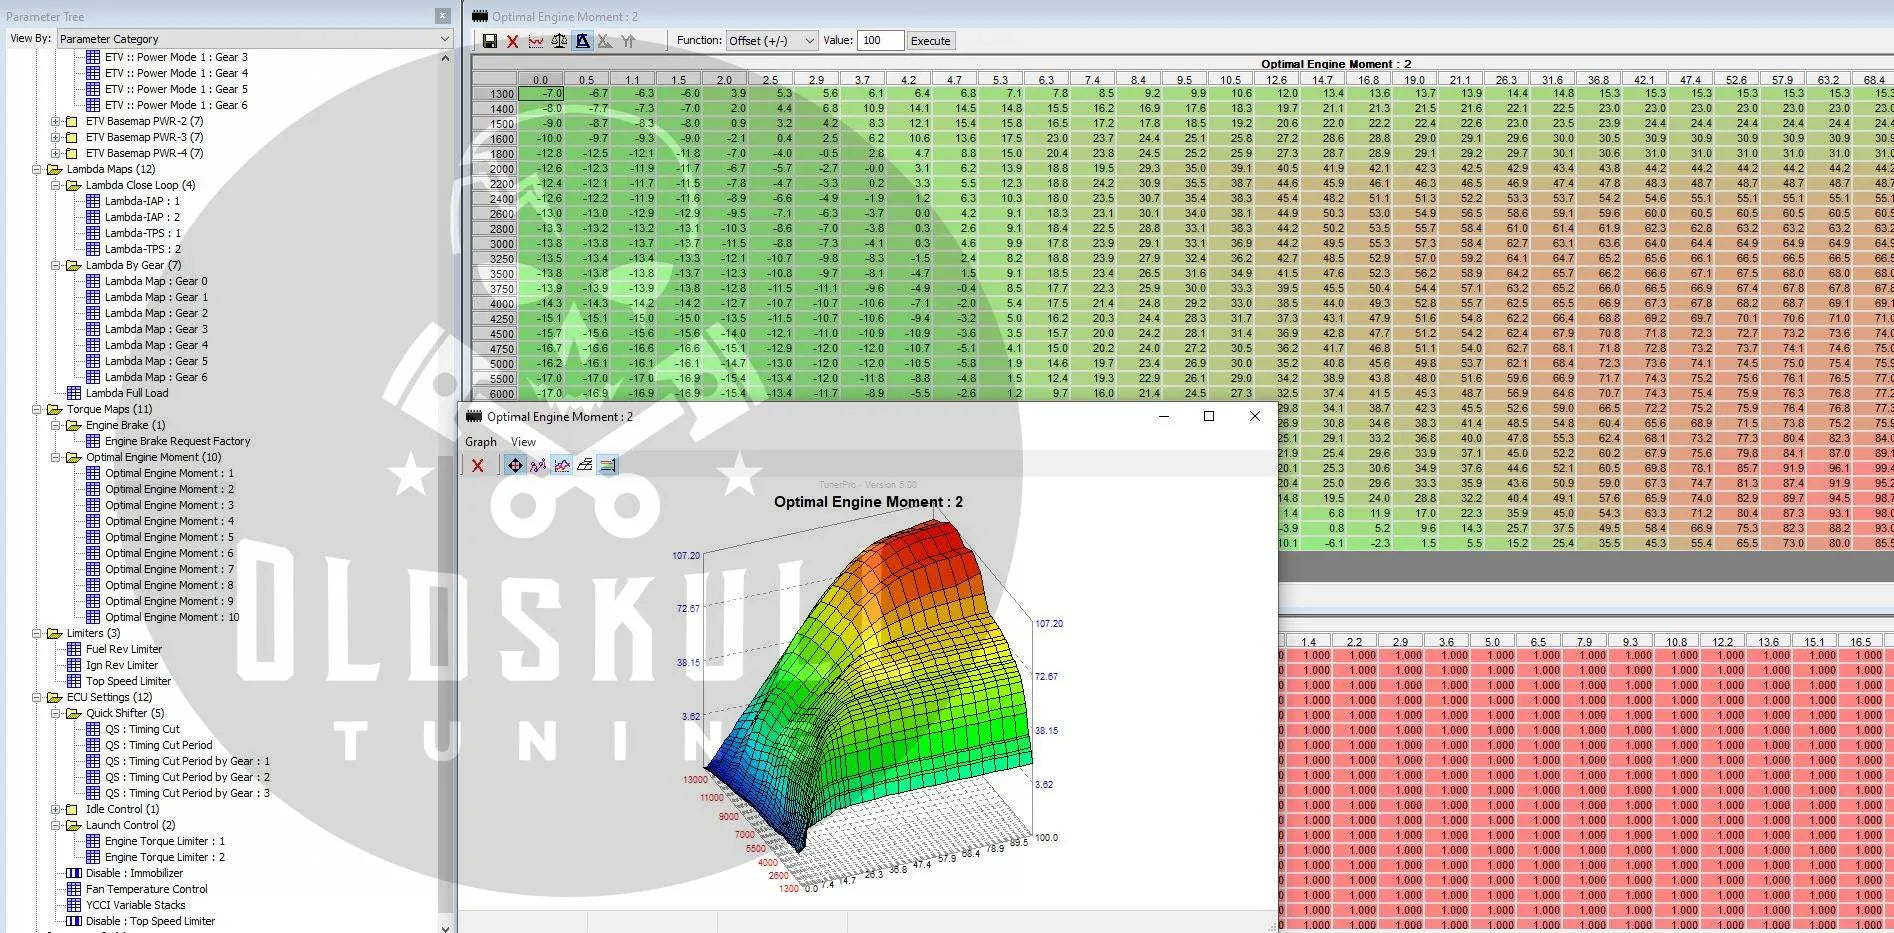Click the balance scales toolbar icon
The image size is (1894, 933).
point(559,41)
